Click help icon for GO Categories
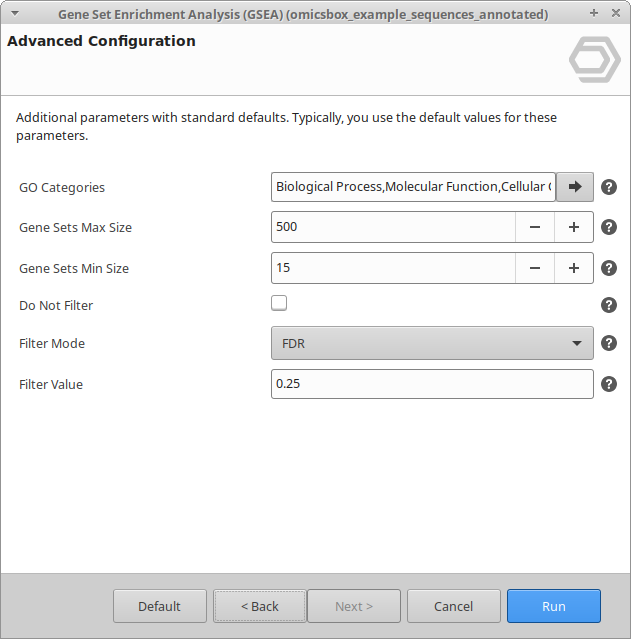This screenshot has width=631, height=639. (608, 187)
